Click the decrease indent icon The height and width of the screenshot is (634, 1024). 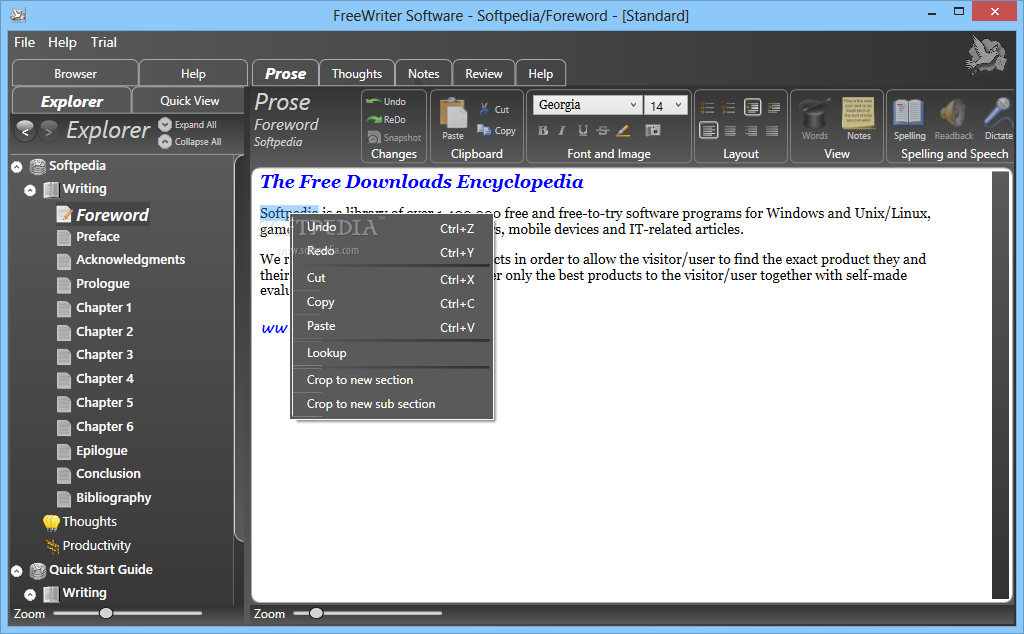[x=752, y=107]
